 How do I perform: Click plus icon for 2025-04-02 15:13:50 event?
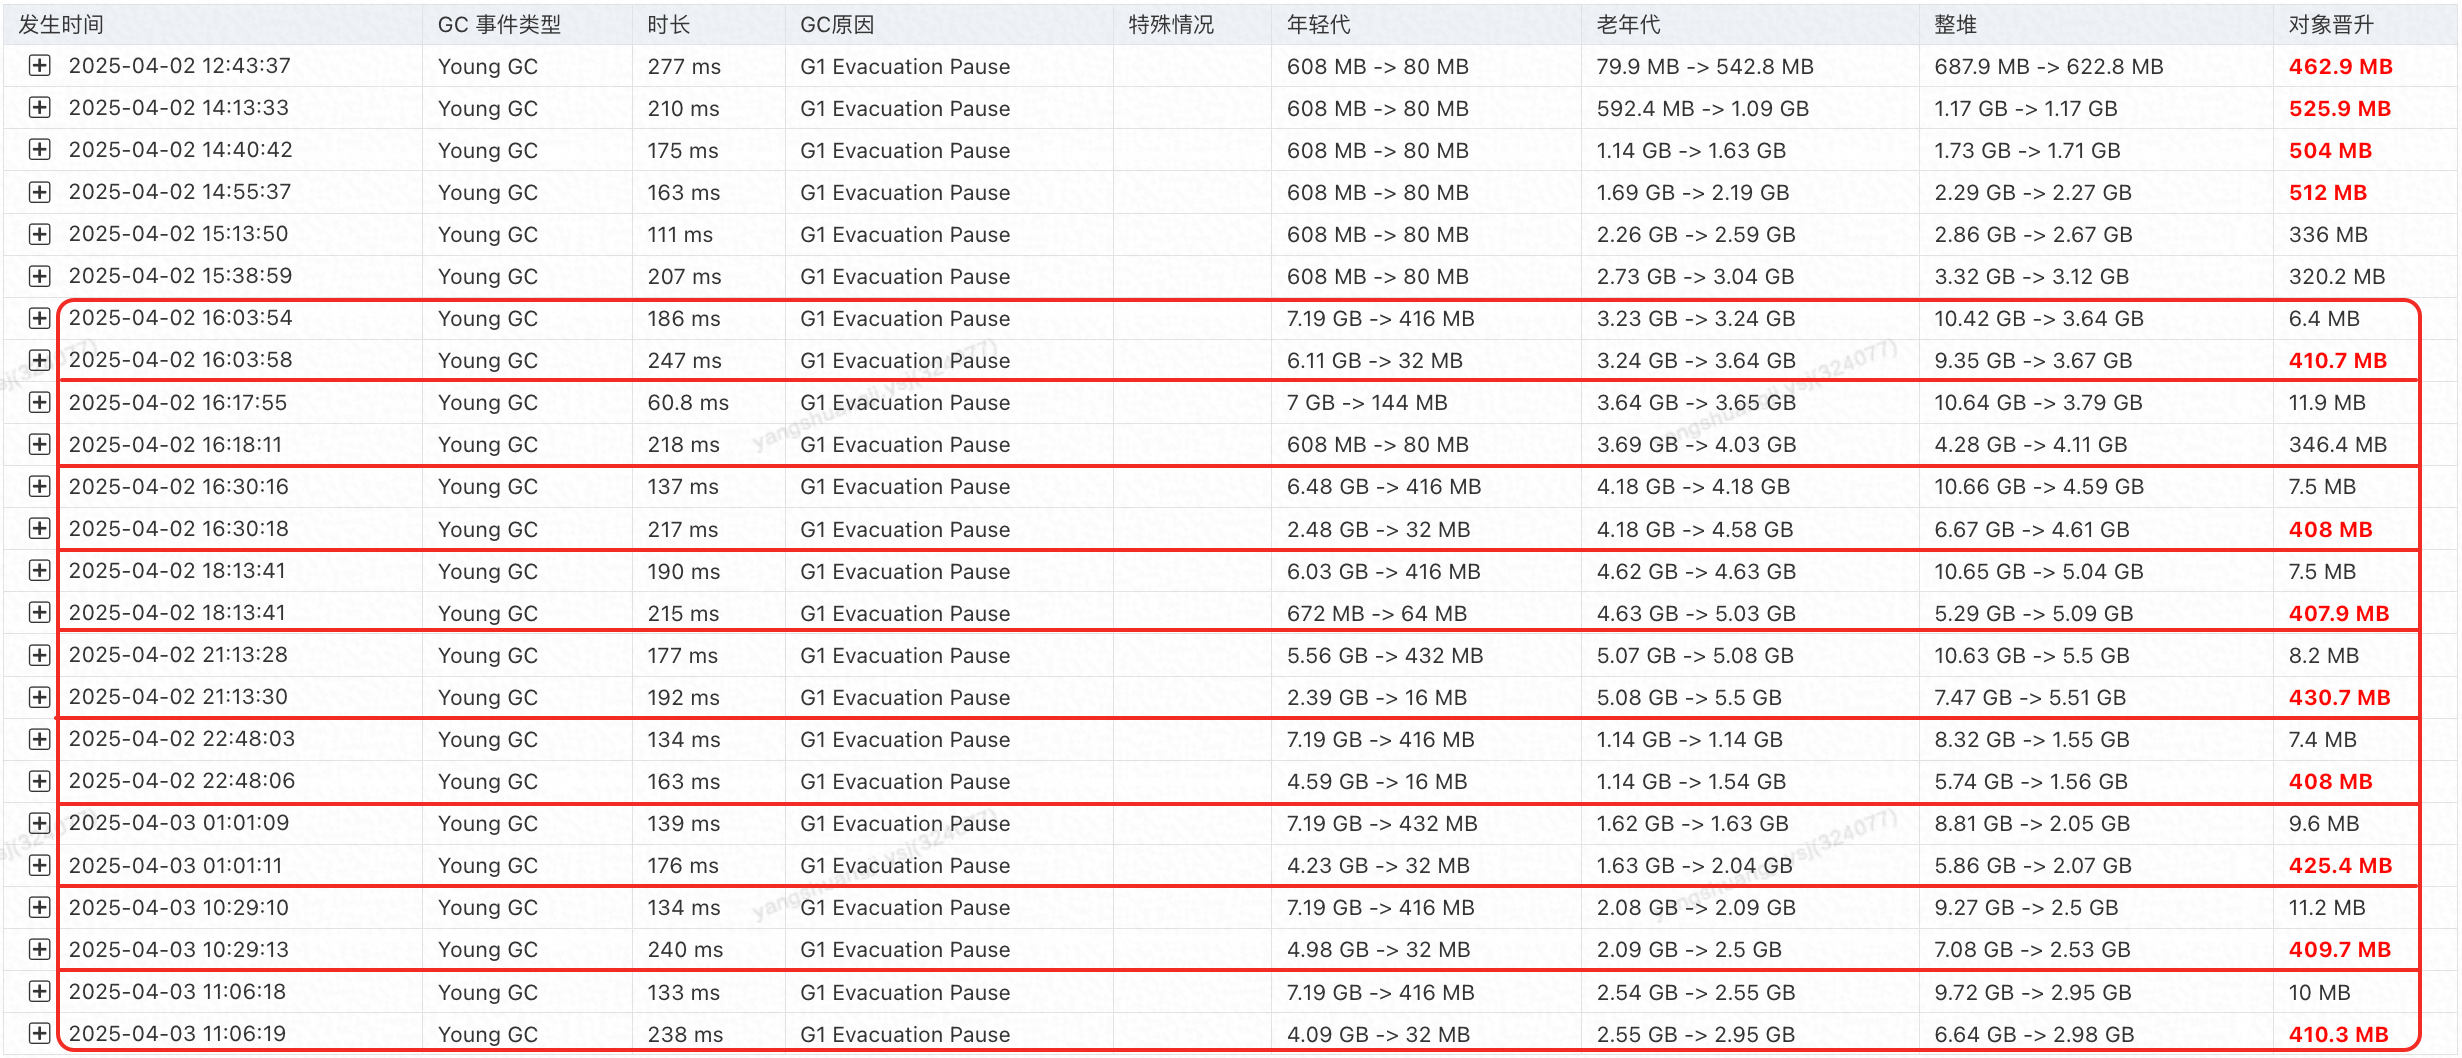39,234
